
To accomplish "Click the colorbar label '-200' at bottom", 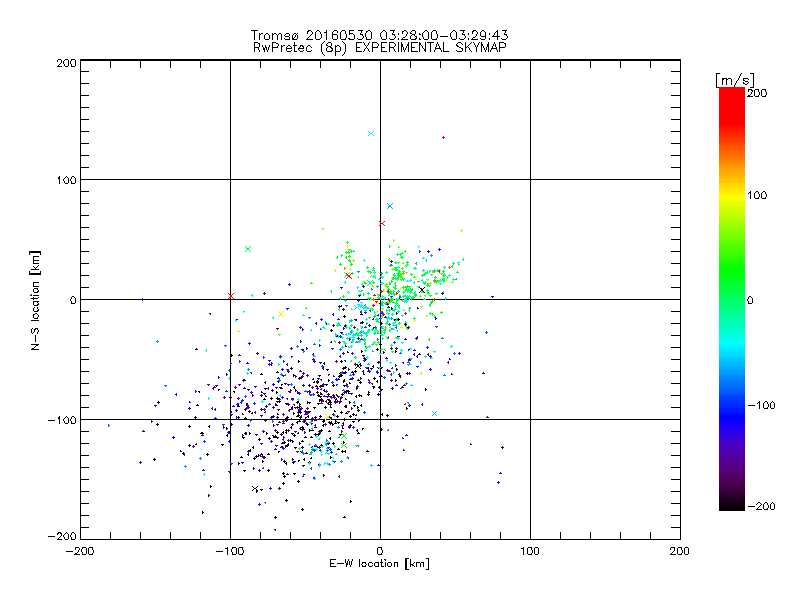I will click(x=761, y=506).
